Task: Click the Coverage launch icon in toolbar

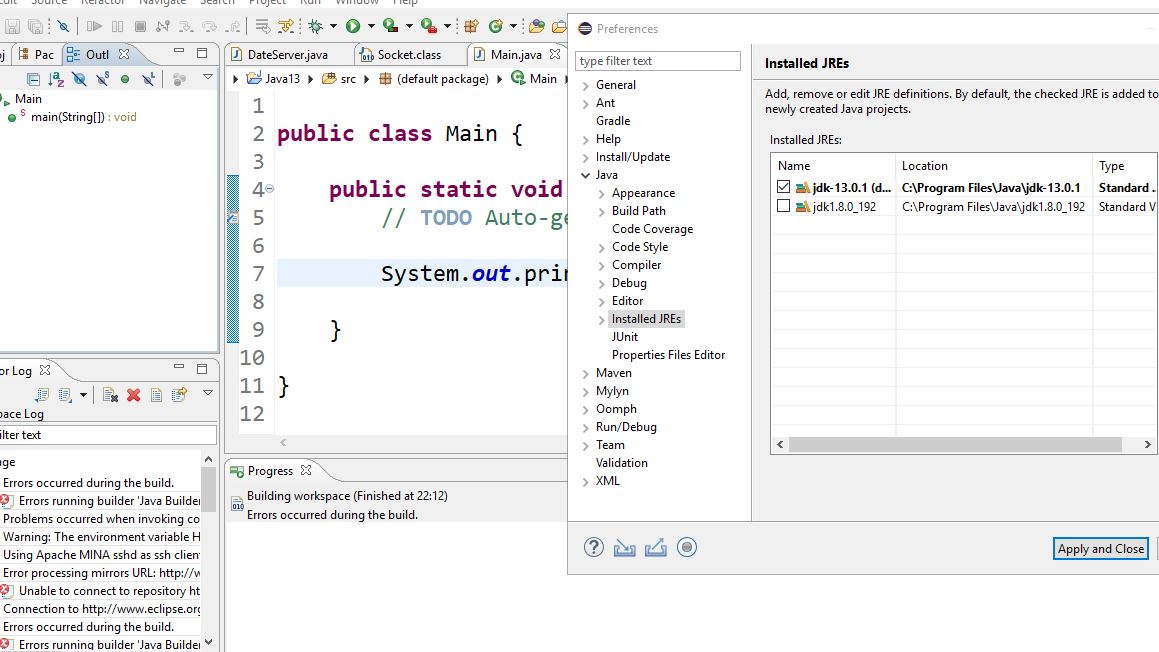Action: tap(390, 27)
